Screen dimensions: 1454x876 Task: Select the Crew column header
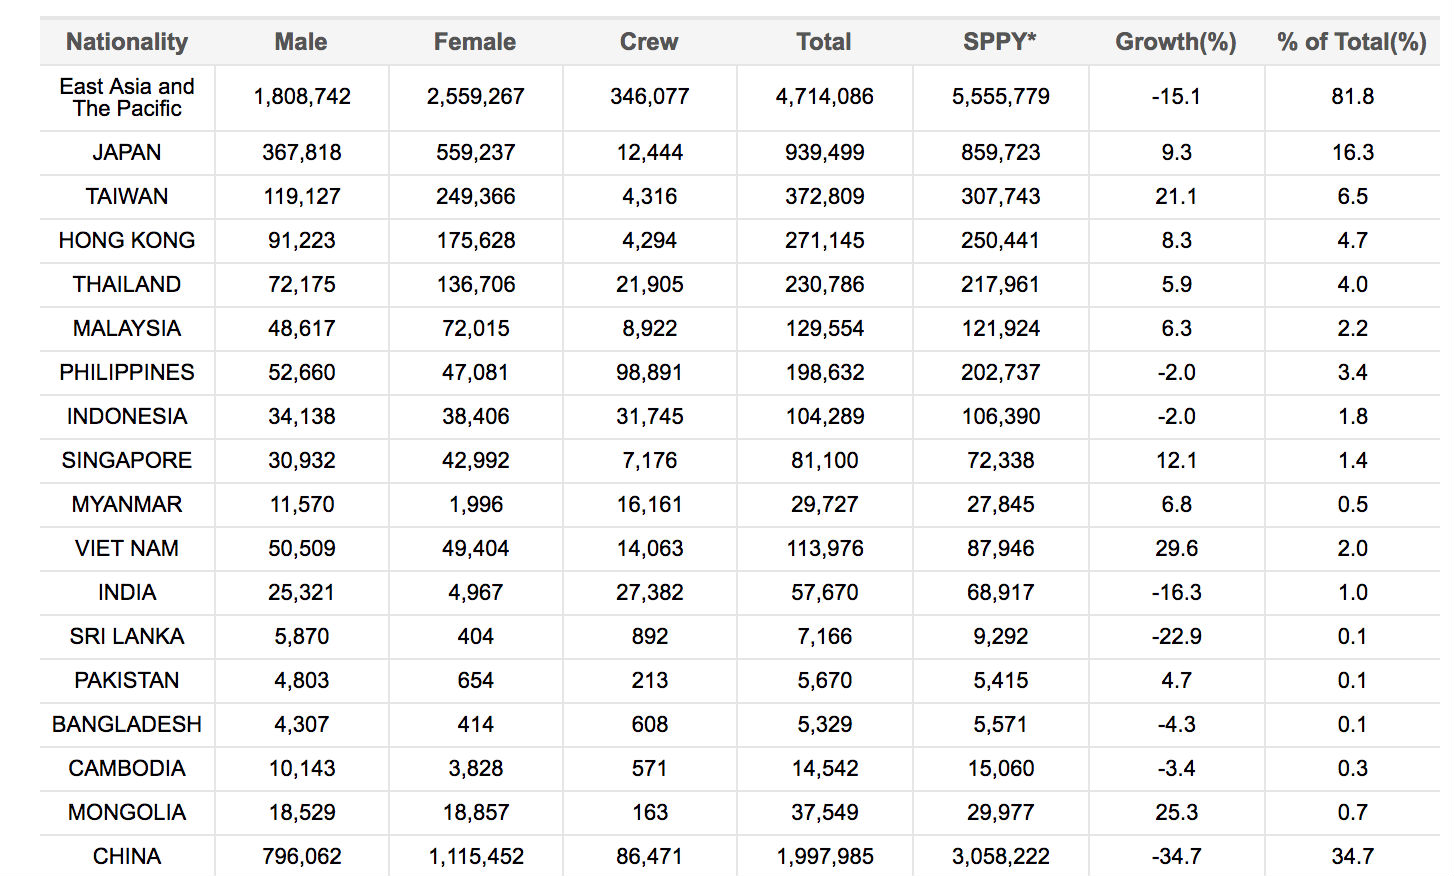pos(649,42)
